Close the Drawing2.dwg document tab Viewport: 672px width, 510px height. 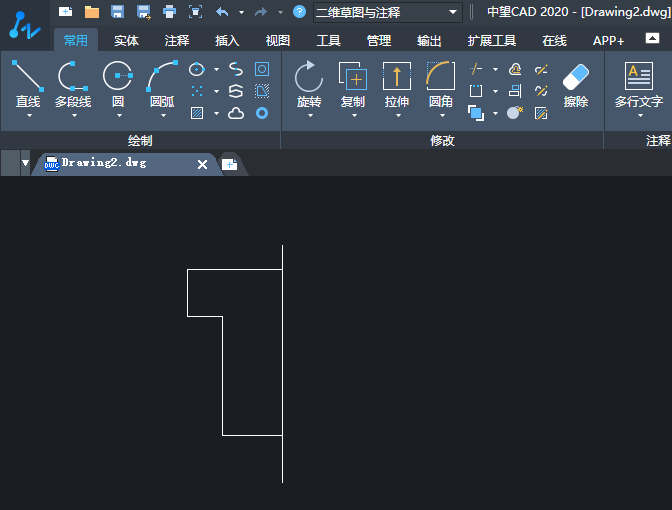(202, 164)
